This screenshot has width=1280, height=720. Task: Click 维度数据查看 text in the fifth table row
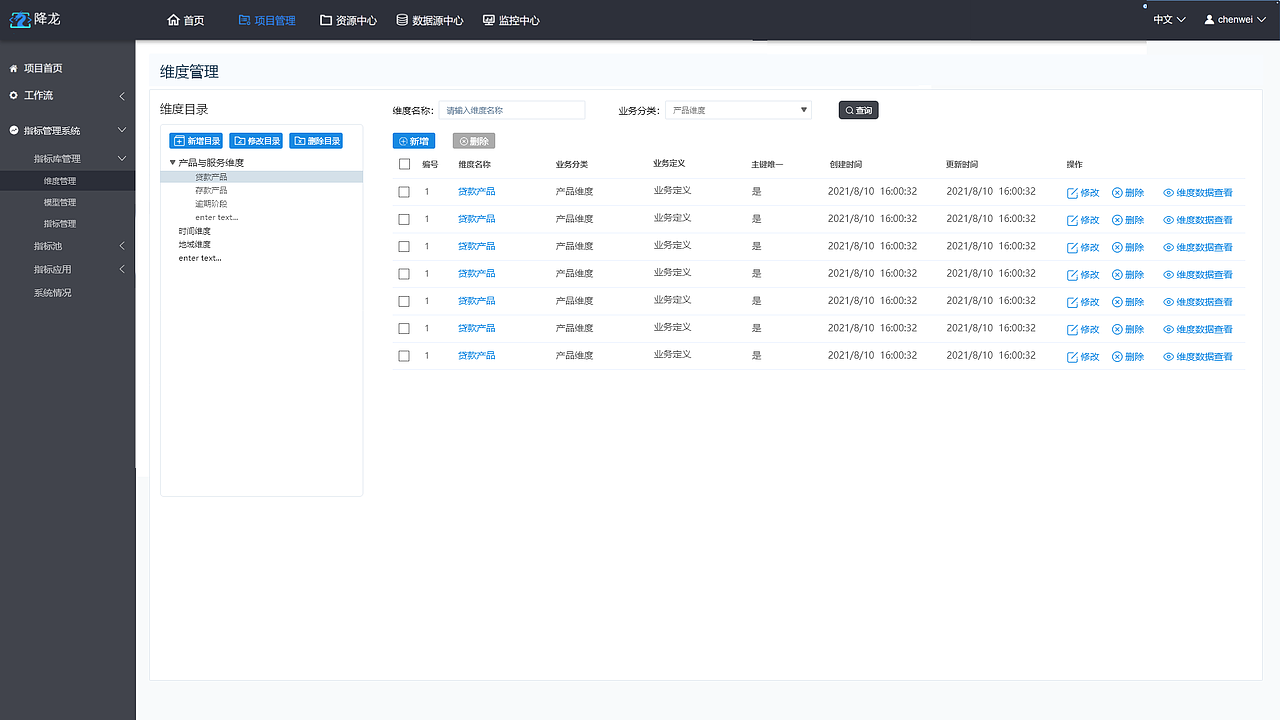(x=1204, y=302)
